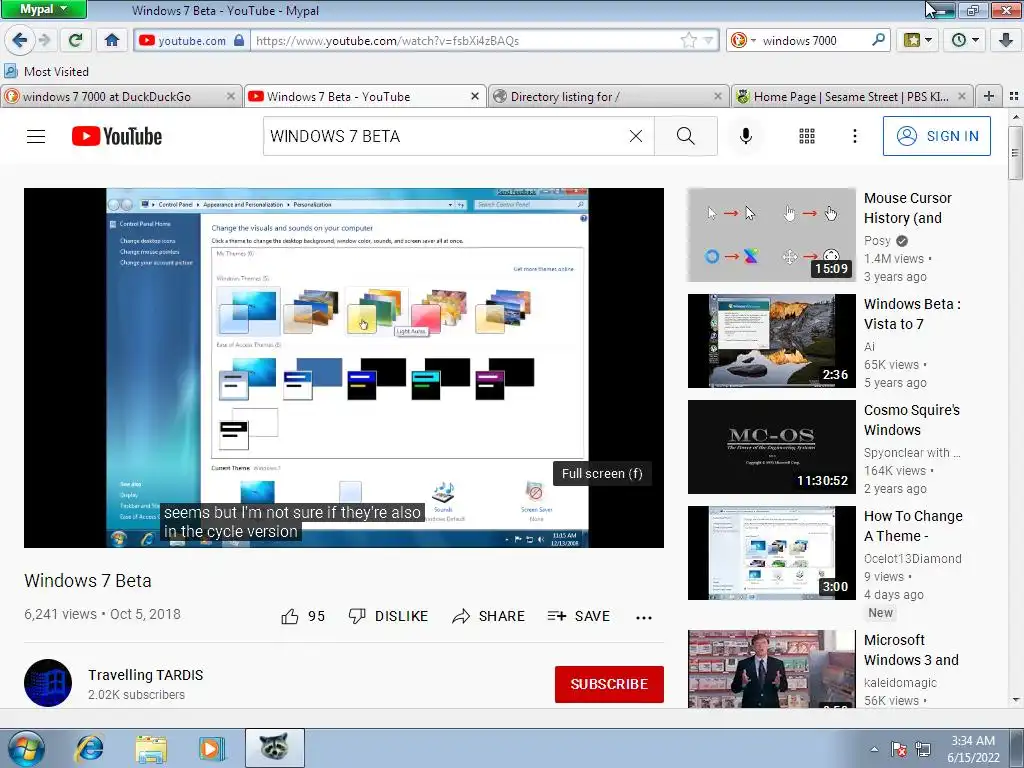The image size is (1024, 768).
Task: Close the Directory listing tab
Action: pos(718,96)
